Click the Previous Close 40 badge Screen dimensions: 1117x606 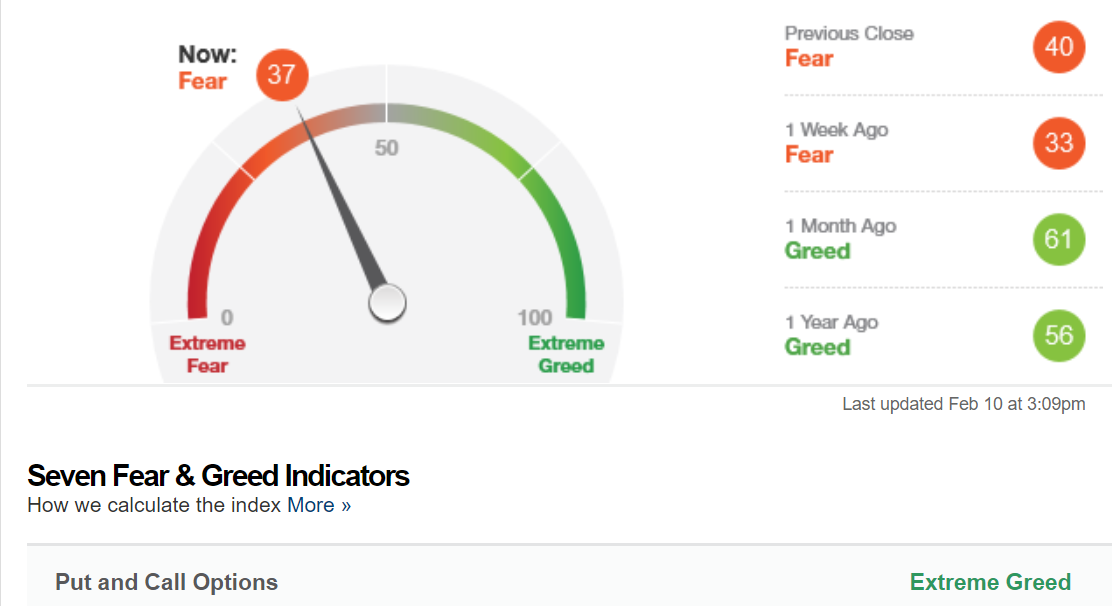pos(1059,47)
